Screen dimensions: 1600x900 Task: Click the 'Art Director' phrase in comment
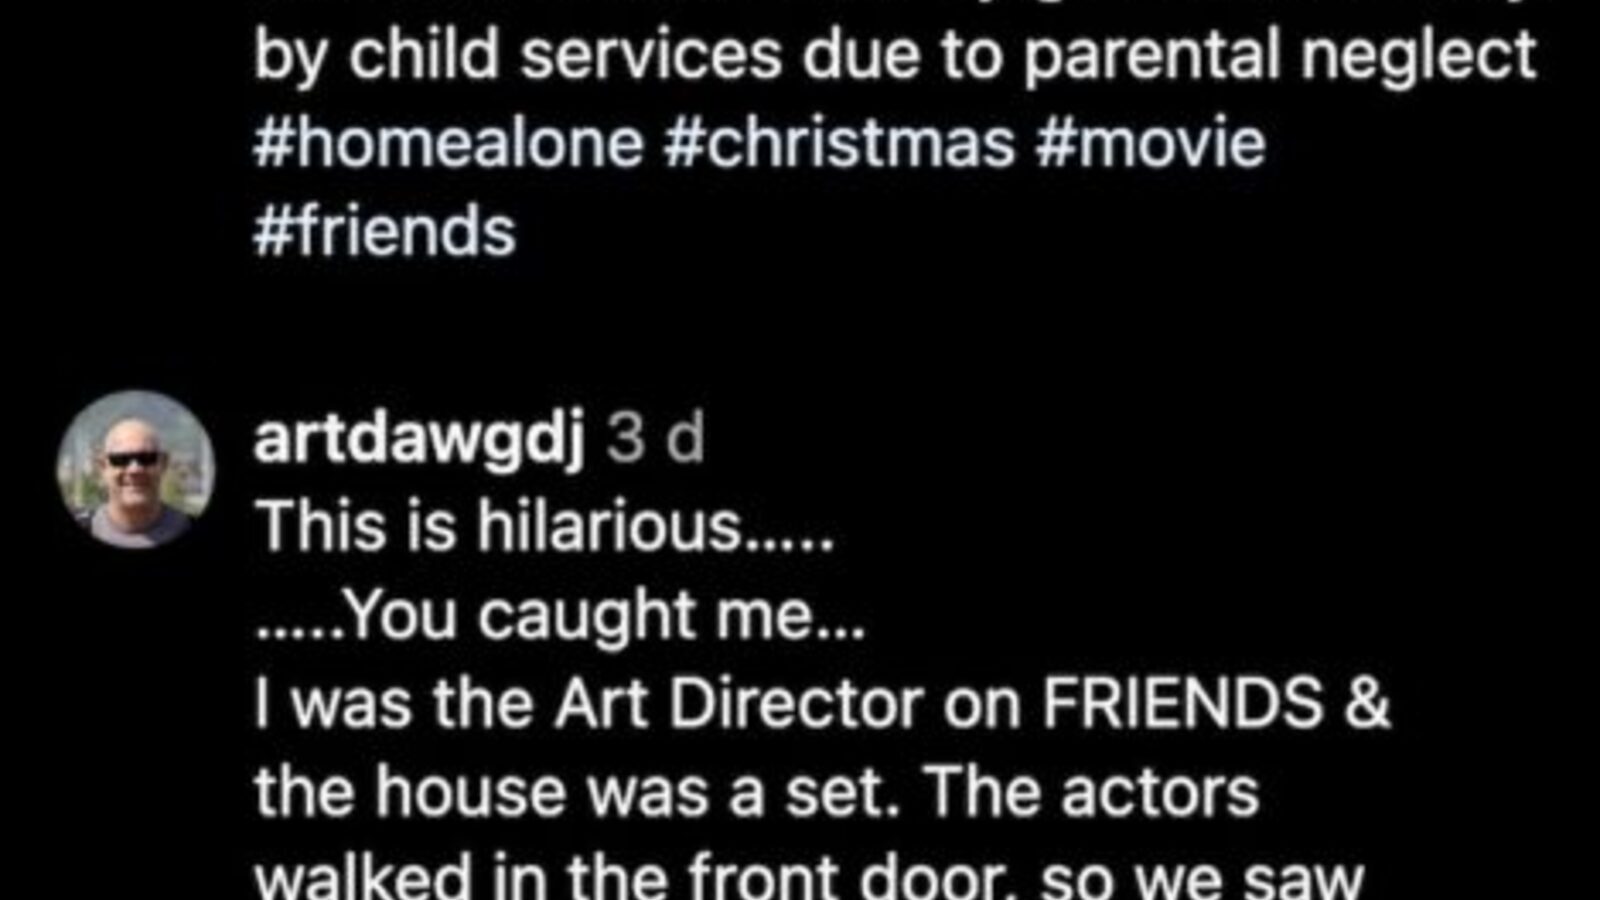(x=738, y=704)
